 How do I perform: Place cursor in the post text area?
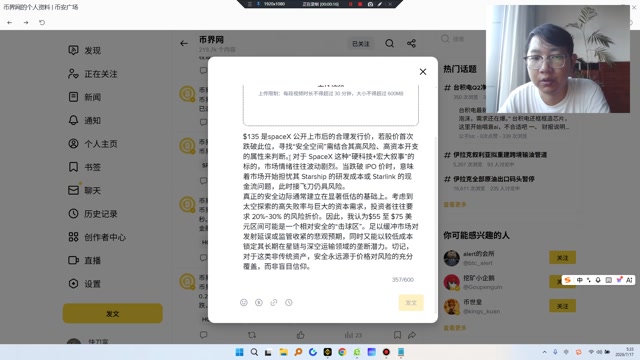pyautogui.click(x=330, y=201)
